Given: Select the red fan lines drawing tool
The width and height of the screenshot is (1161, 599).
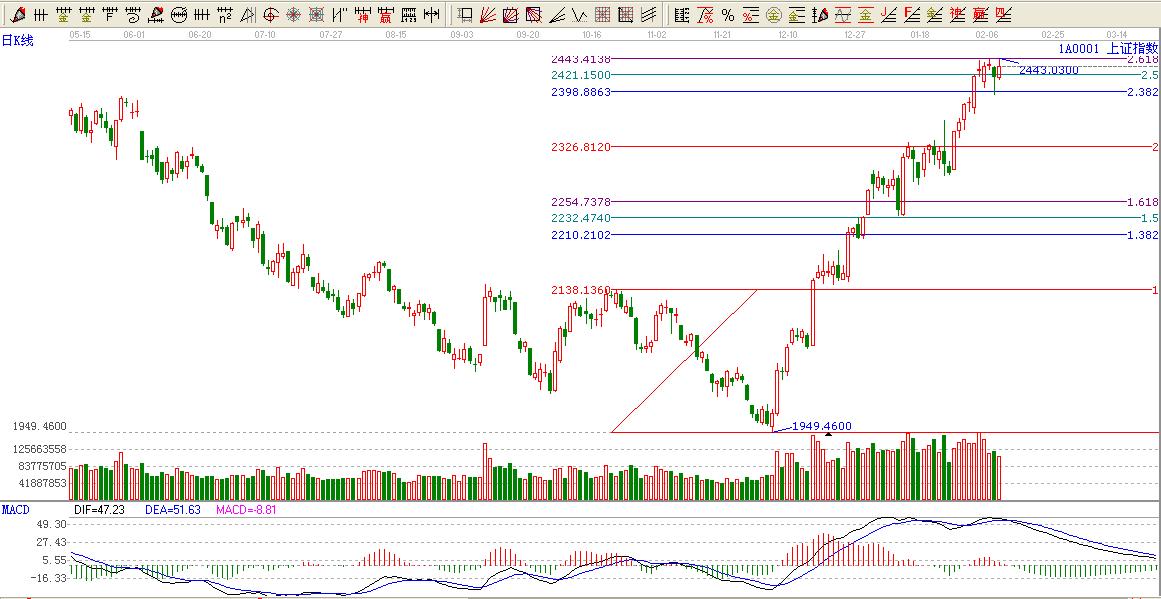Looking at the screenshot, I should click(x=487, y=15).
